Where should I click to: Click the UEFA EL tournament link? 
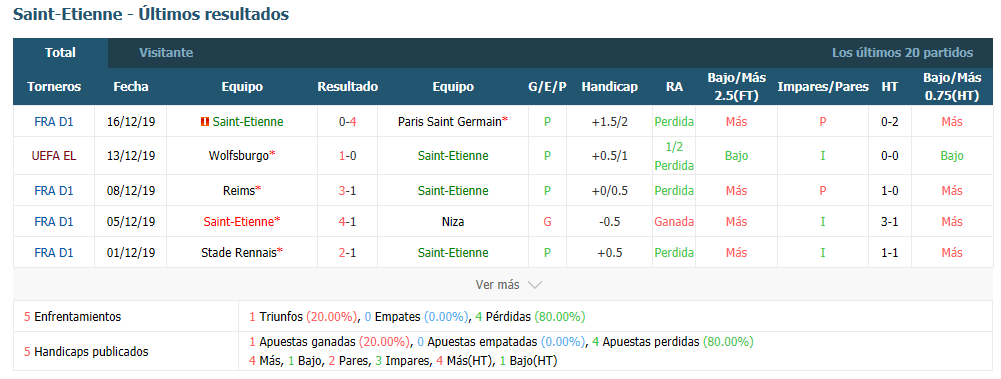54,156
